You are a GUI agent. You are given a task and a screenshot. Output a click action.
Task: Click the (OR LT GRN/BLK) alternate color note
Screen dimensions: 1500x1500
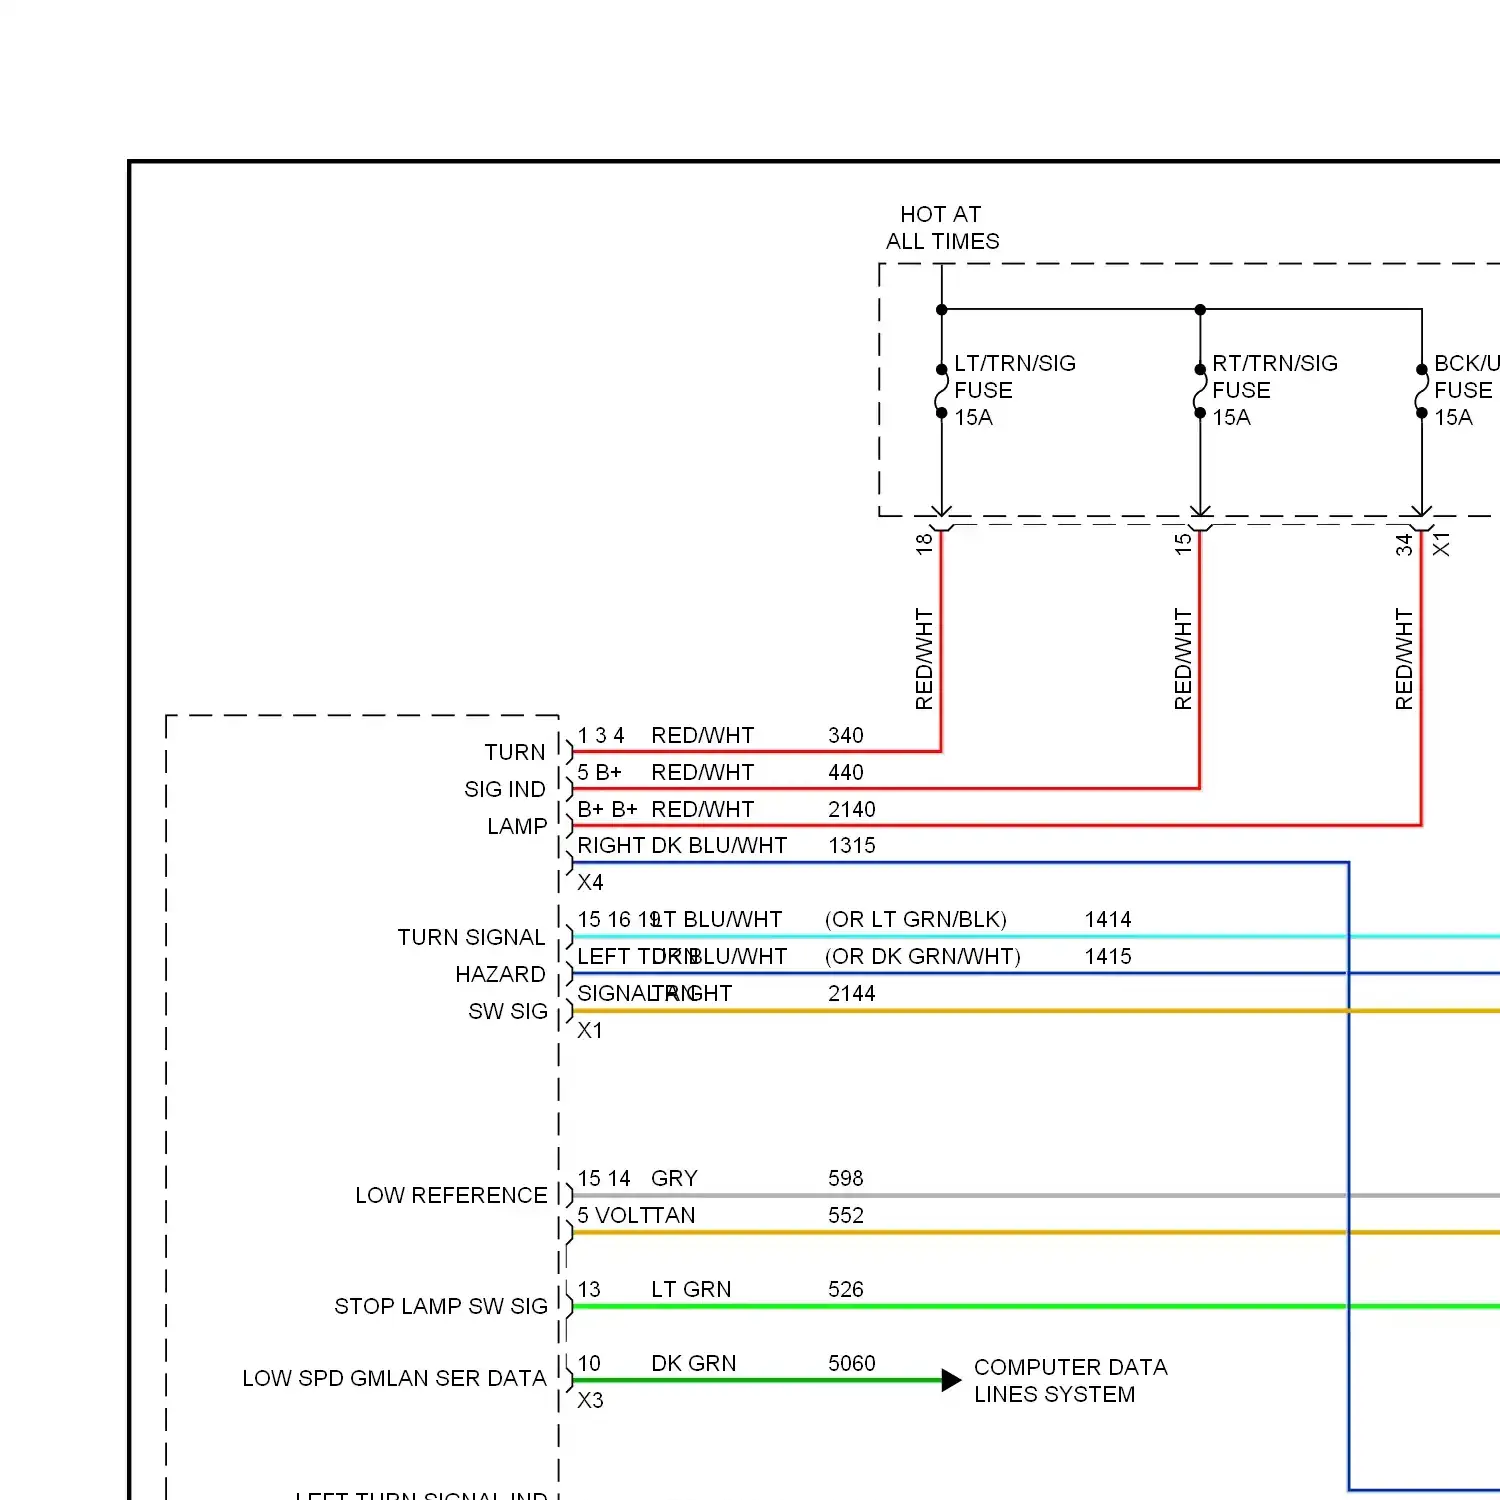[x=916, y=919]
